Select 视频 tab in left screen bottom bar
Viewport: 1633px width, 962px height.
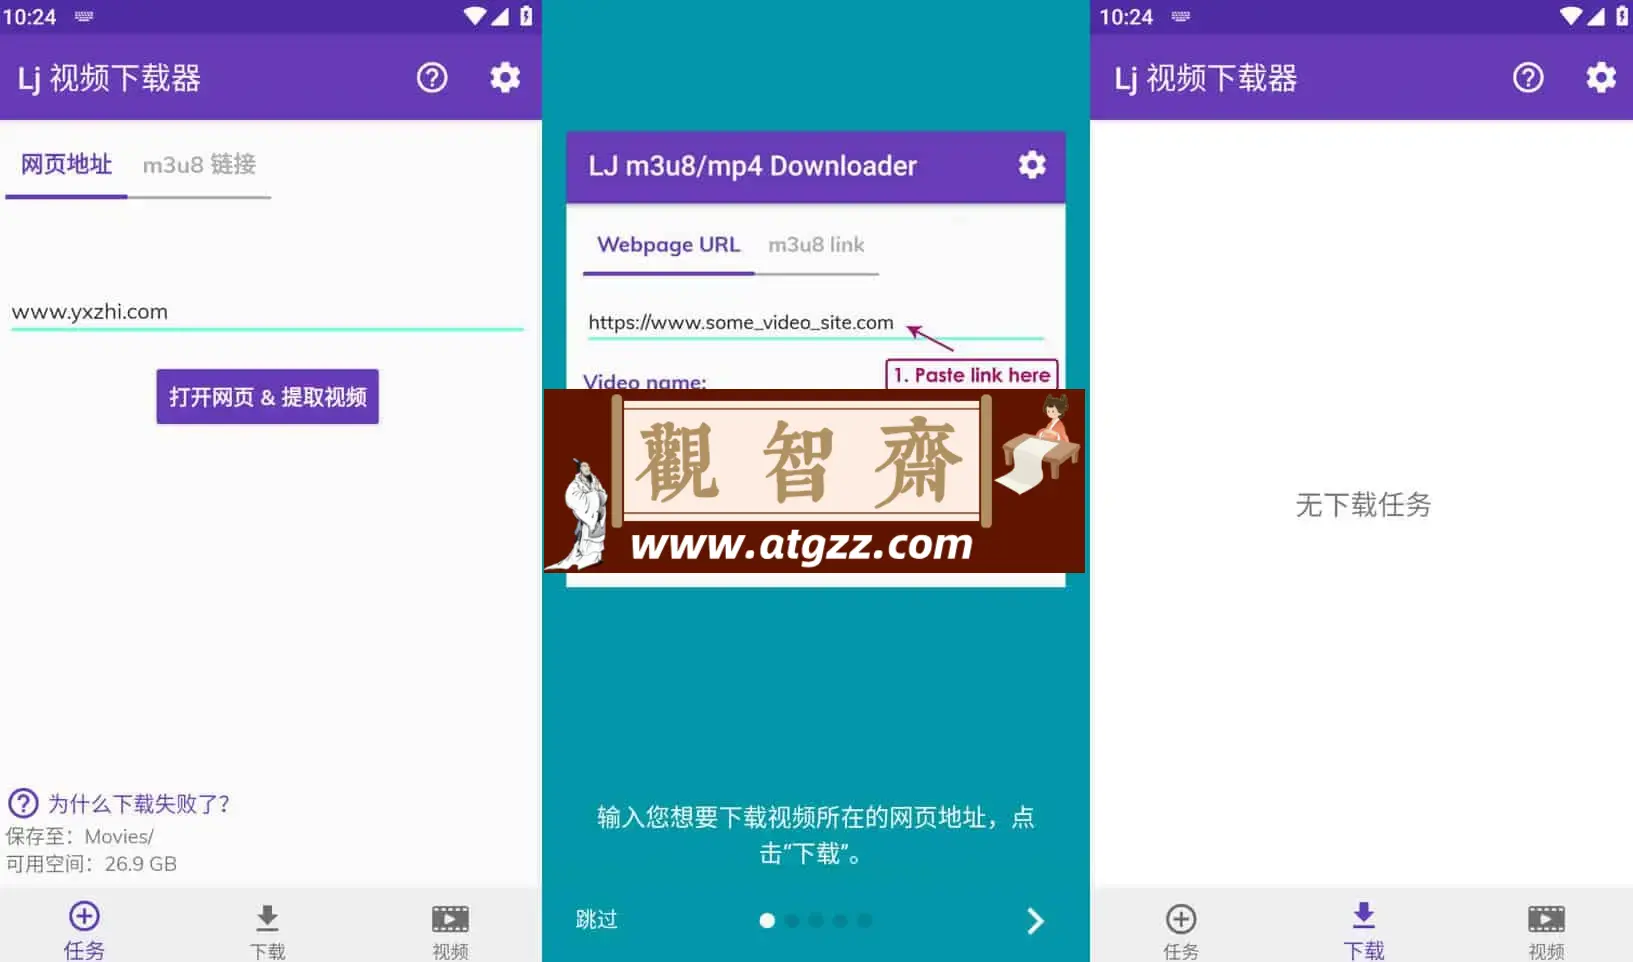point(450,932)
